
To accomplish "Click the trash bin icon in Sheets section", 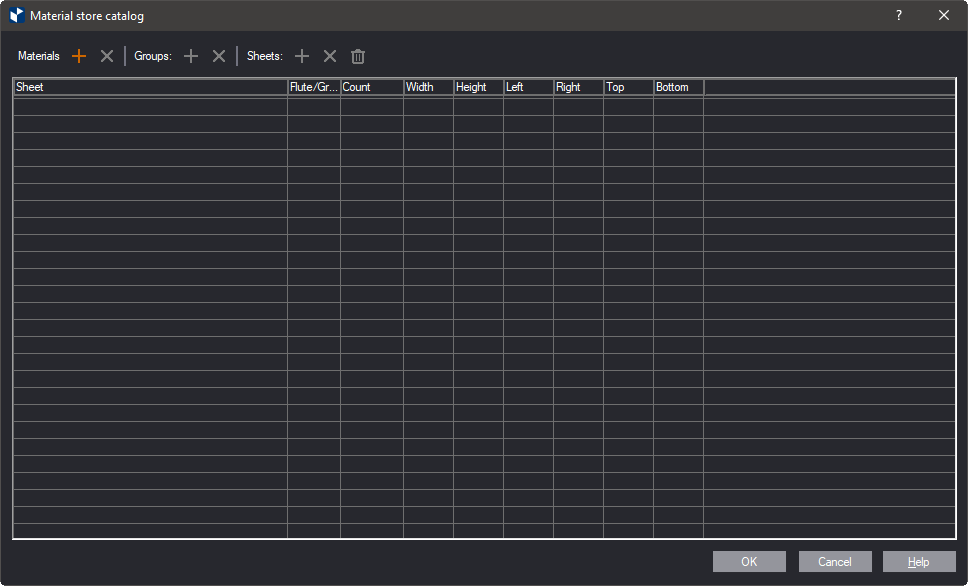I will point(358,57).
